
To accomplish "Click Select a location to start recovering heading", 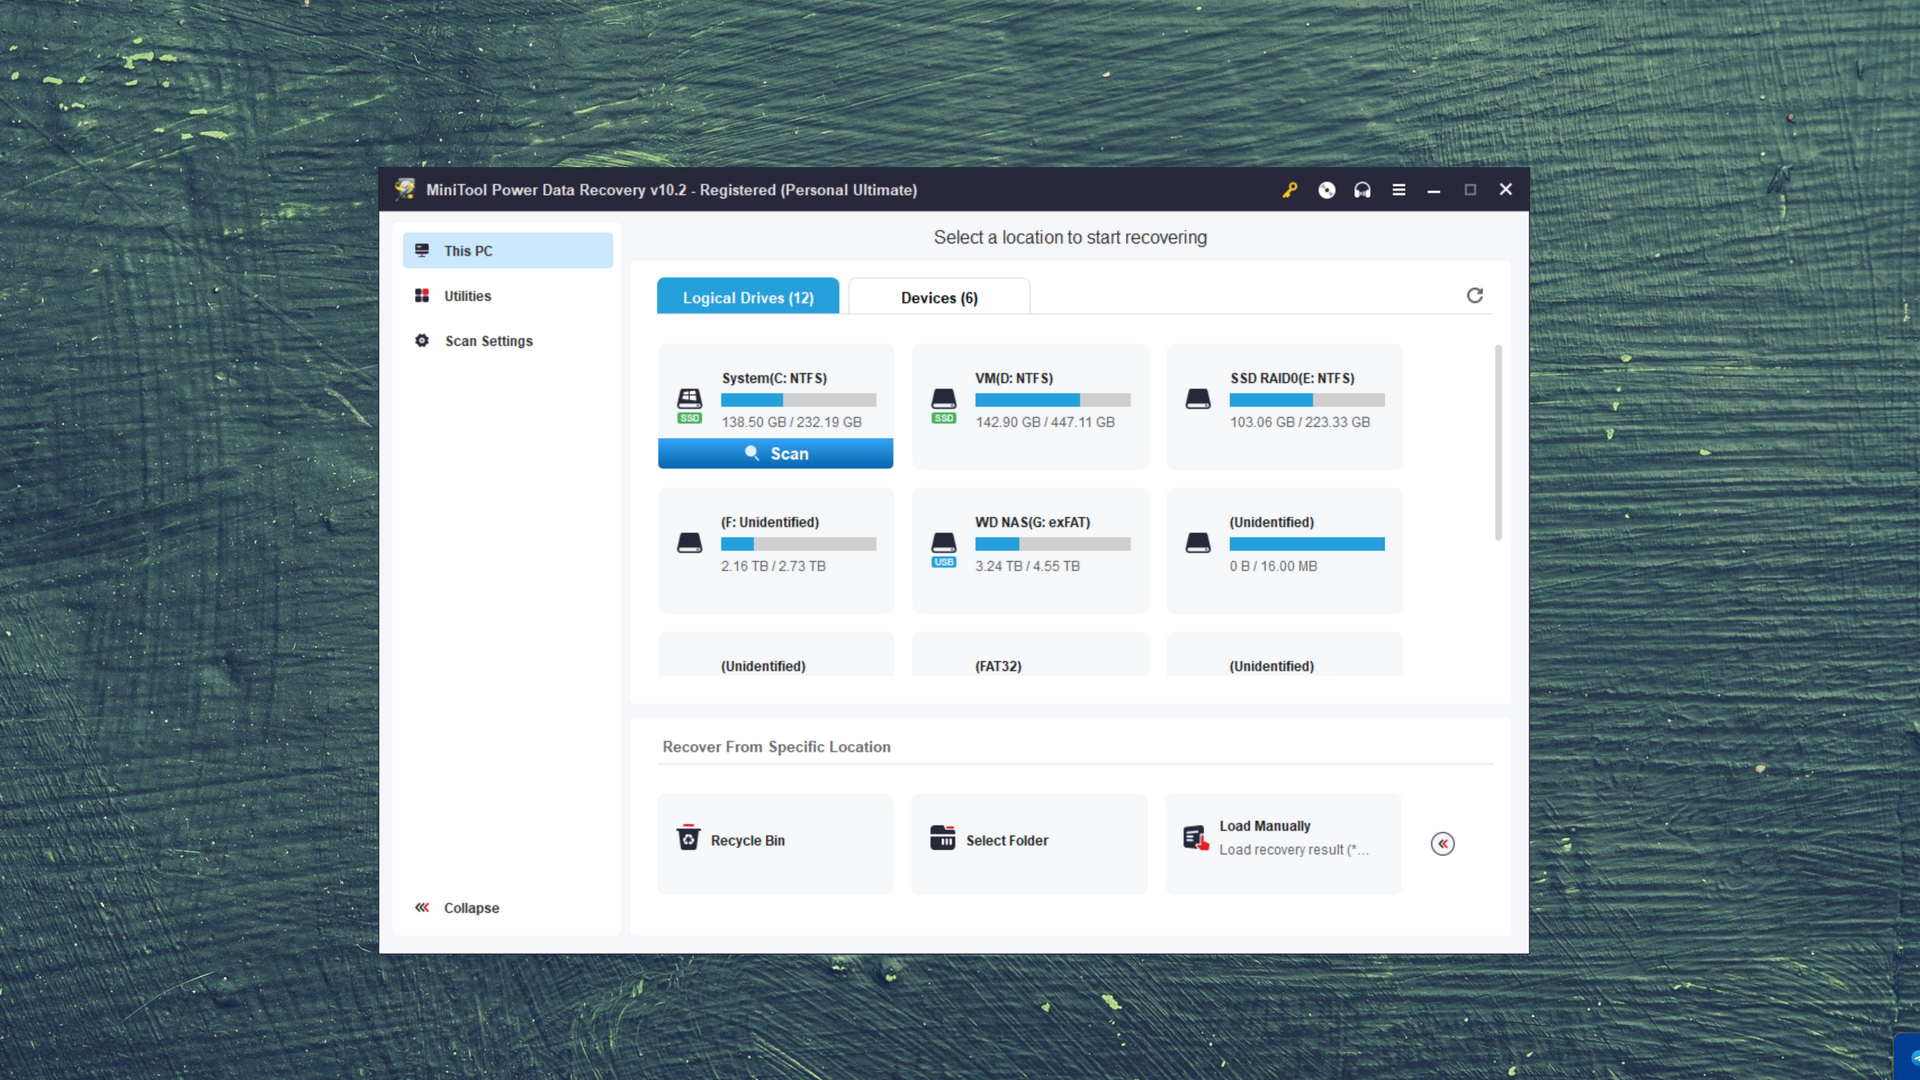I will coord(1070,237).
